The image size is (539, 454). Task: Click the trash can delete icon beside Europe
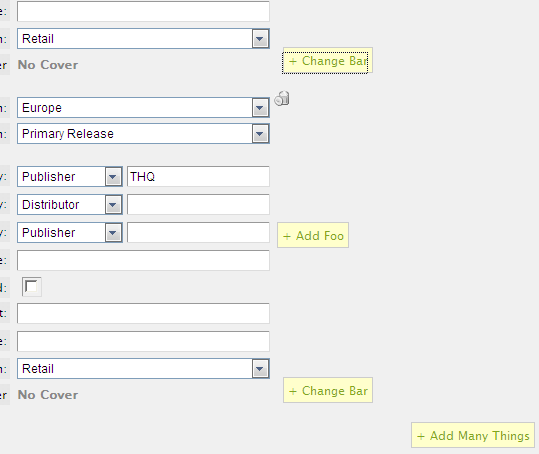click(282, 99)
